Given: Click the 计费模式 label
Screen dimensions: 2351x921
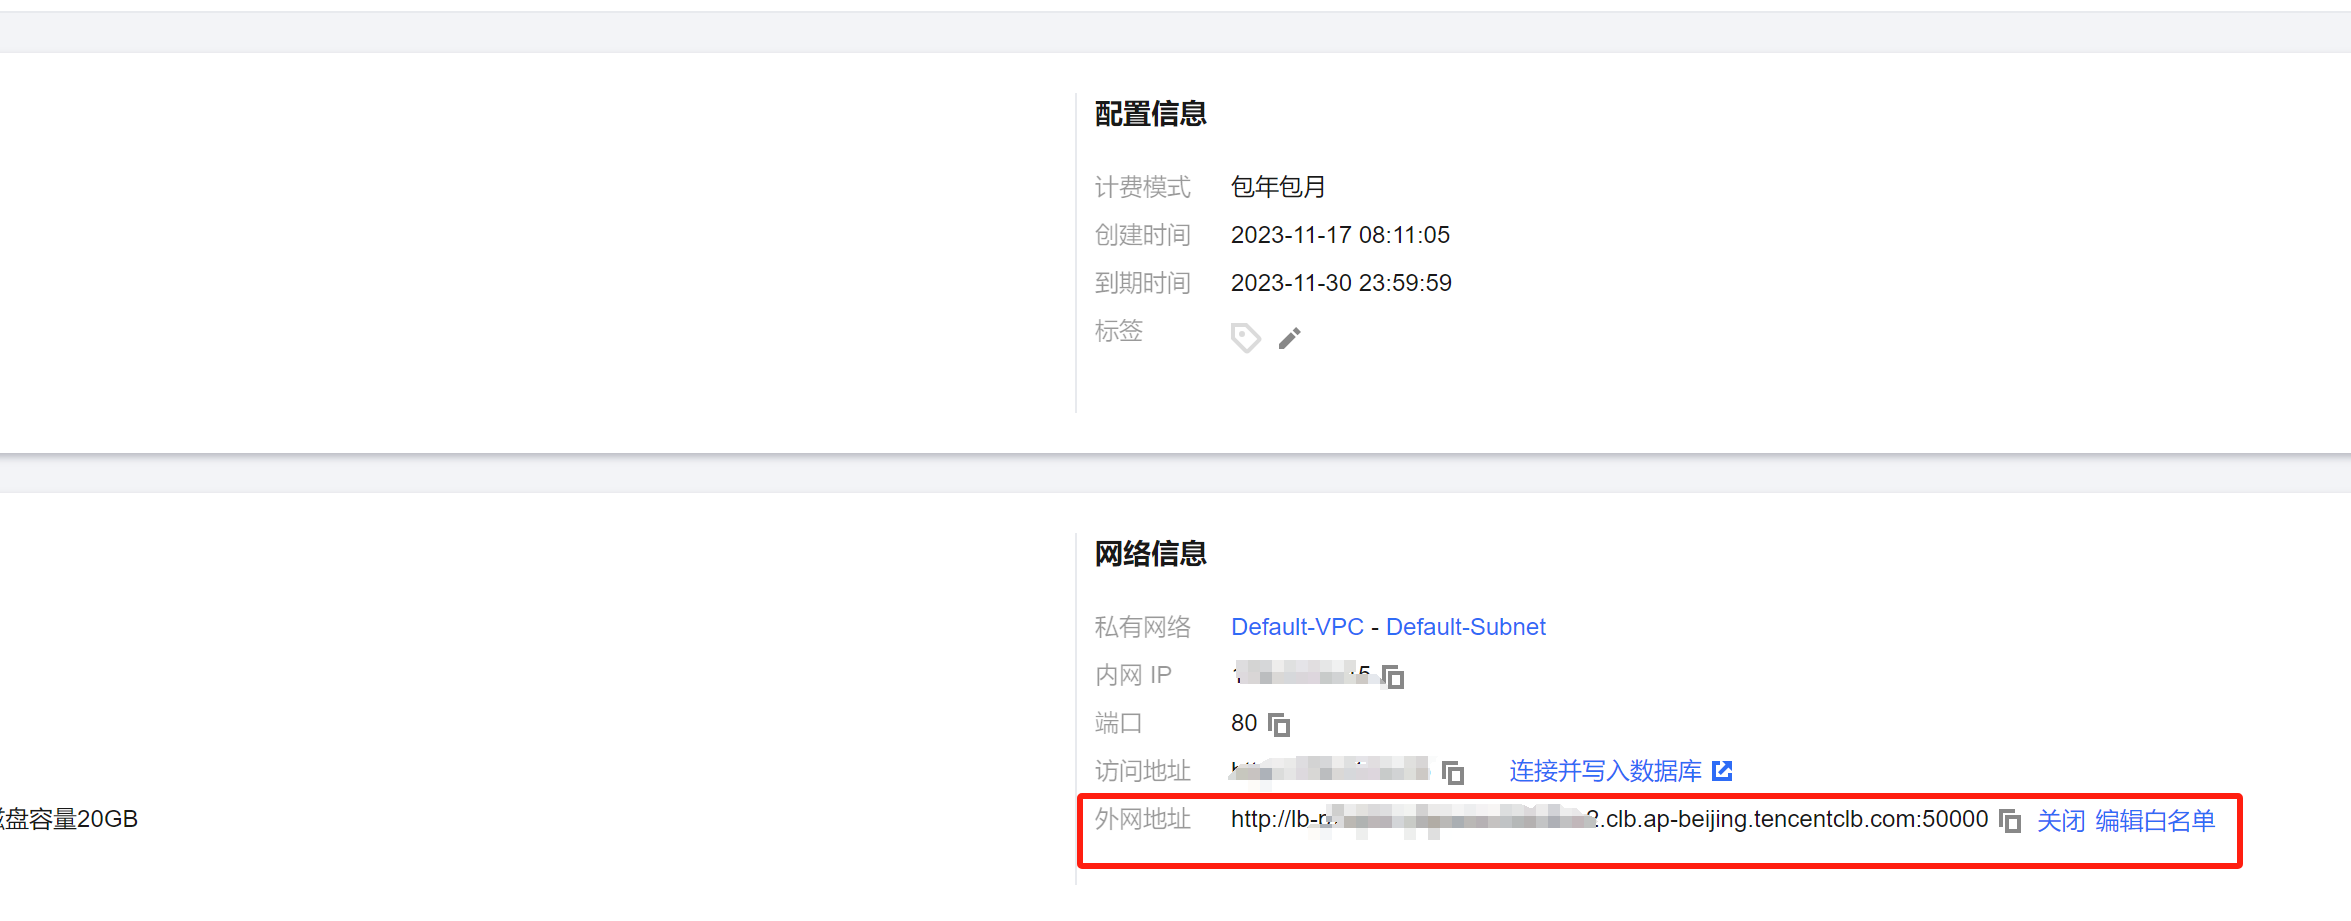Looking at the screenshot, I should click(x=1142, y=187).
